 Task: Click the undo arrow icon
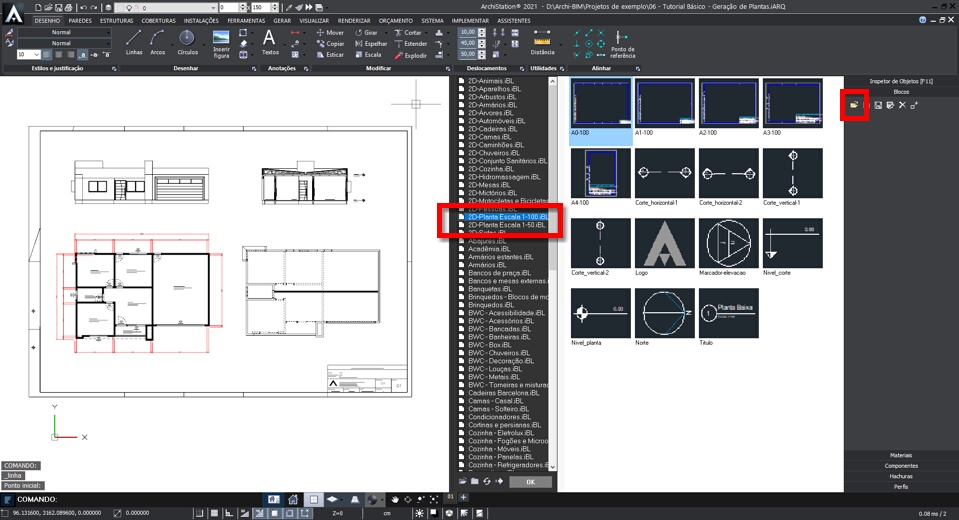[83, 7]
